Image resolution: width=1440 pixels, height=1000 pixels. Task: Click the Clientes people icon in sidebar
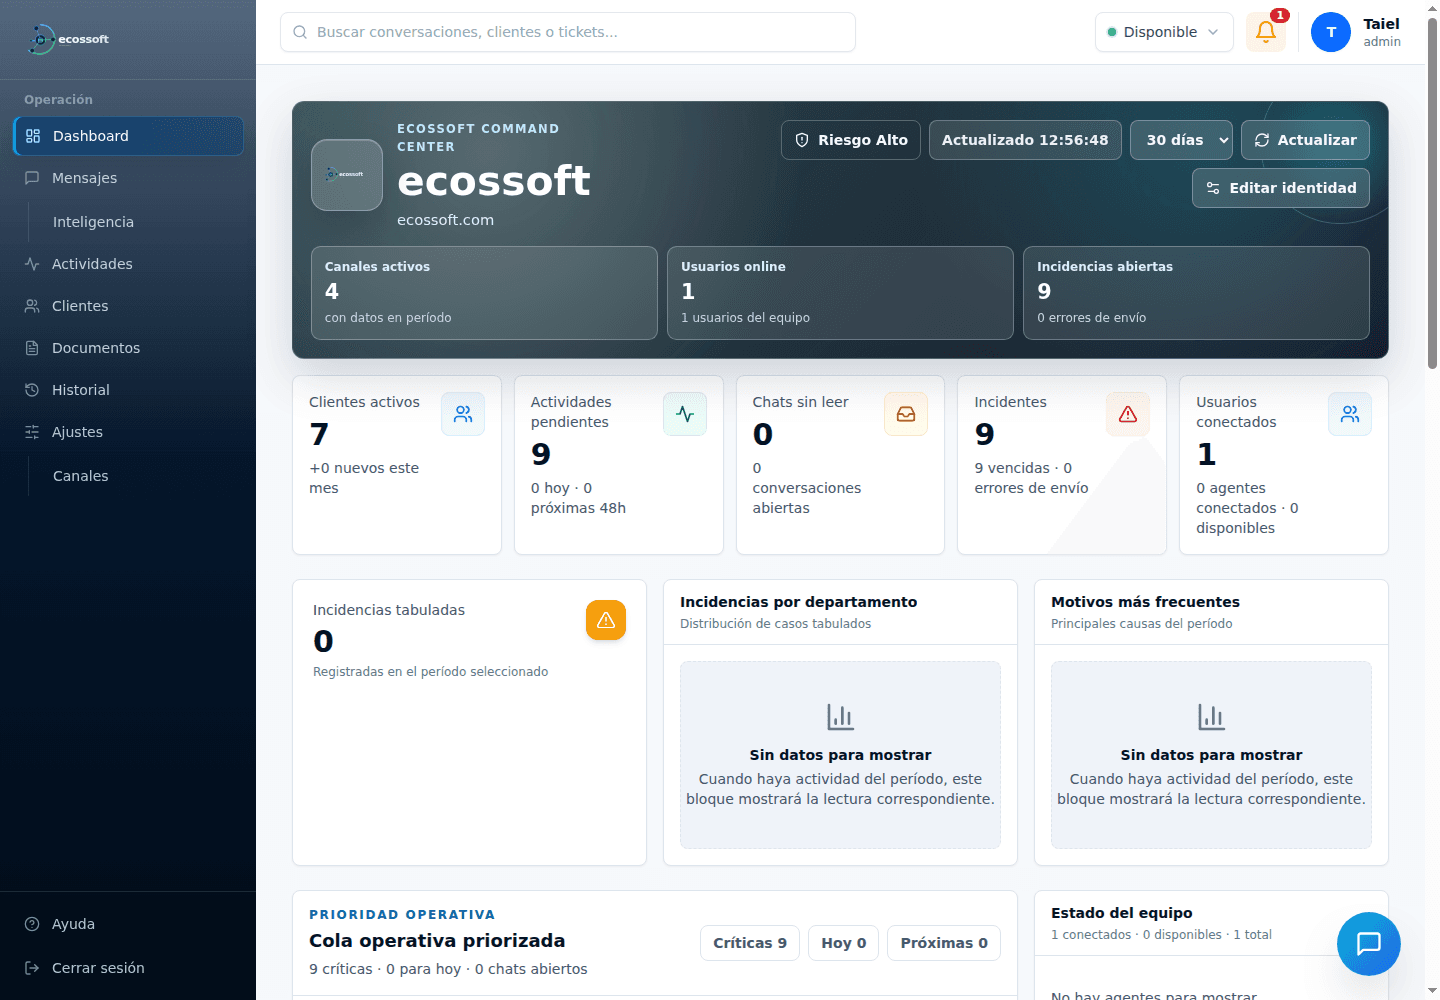[32, 306]
